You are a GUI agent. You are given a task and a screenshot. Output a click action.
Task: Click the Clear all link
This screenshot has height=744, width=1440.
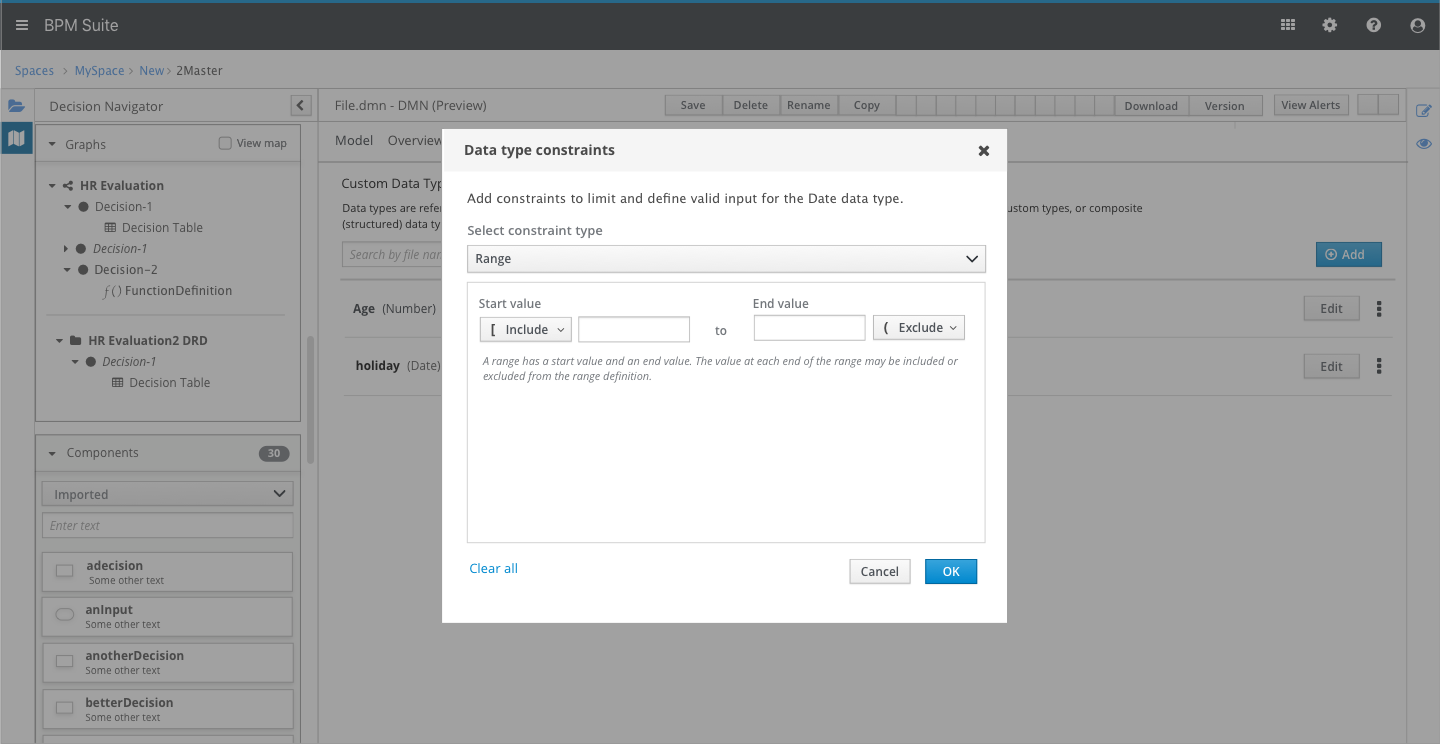coord(494,569)
